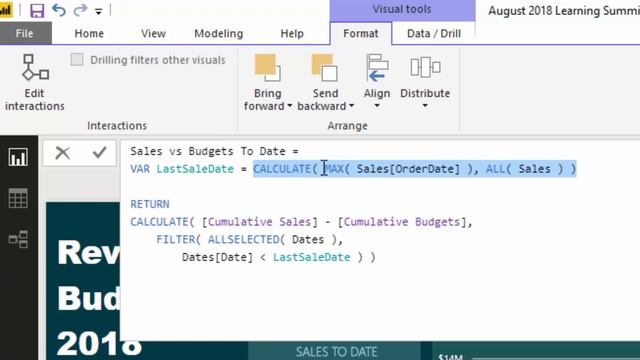Screen dimensions: 640x360
Task: Click LastSaleDate variable name in VAR line
Action: coord(195,169)
